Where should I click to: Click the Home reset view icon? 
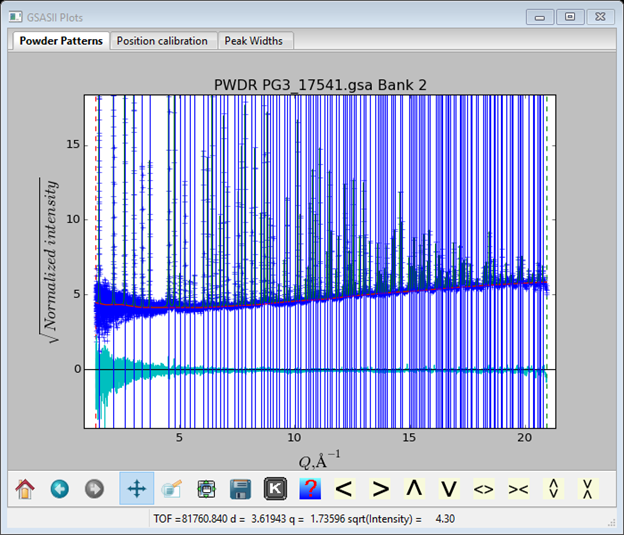[25, 489]
